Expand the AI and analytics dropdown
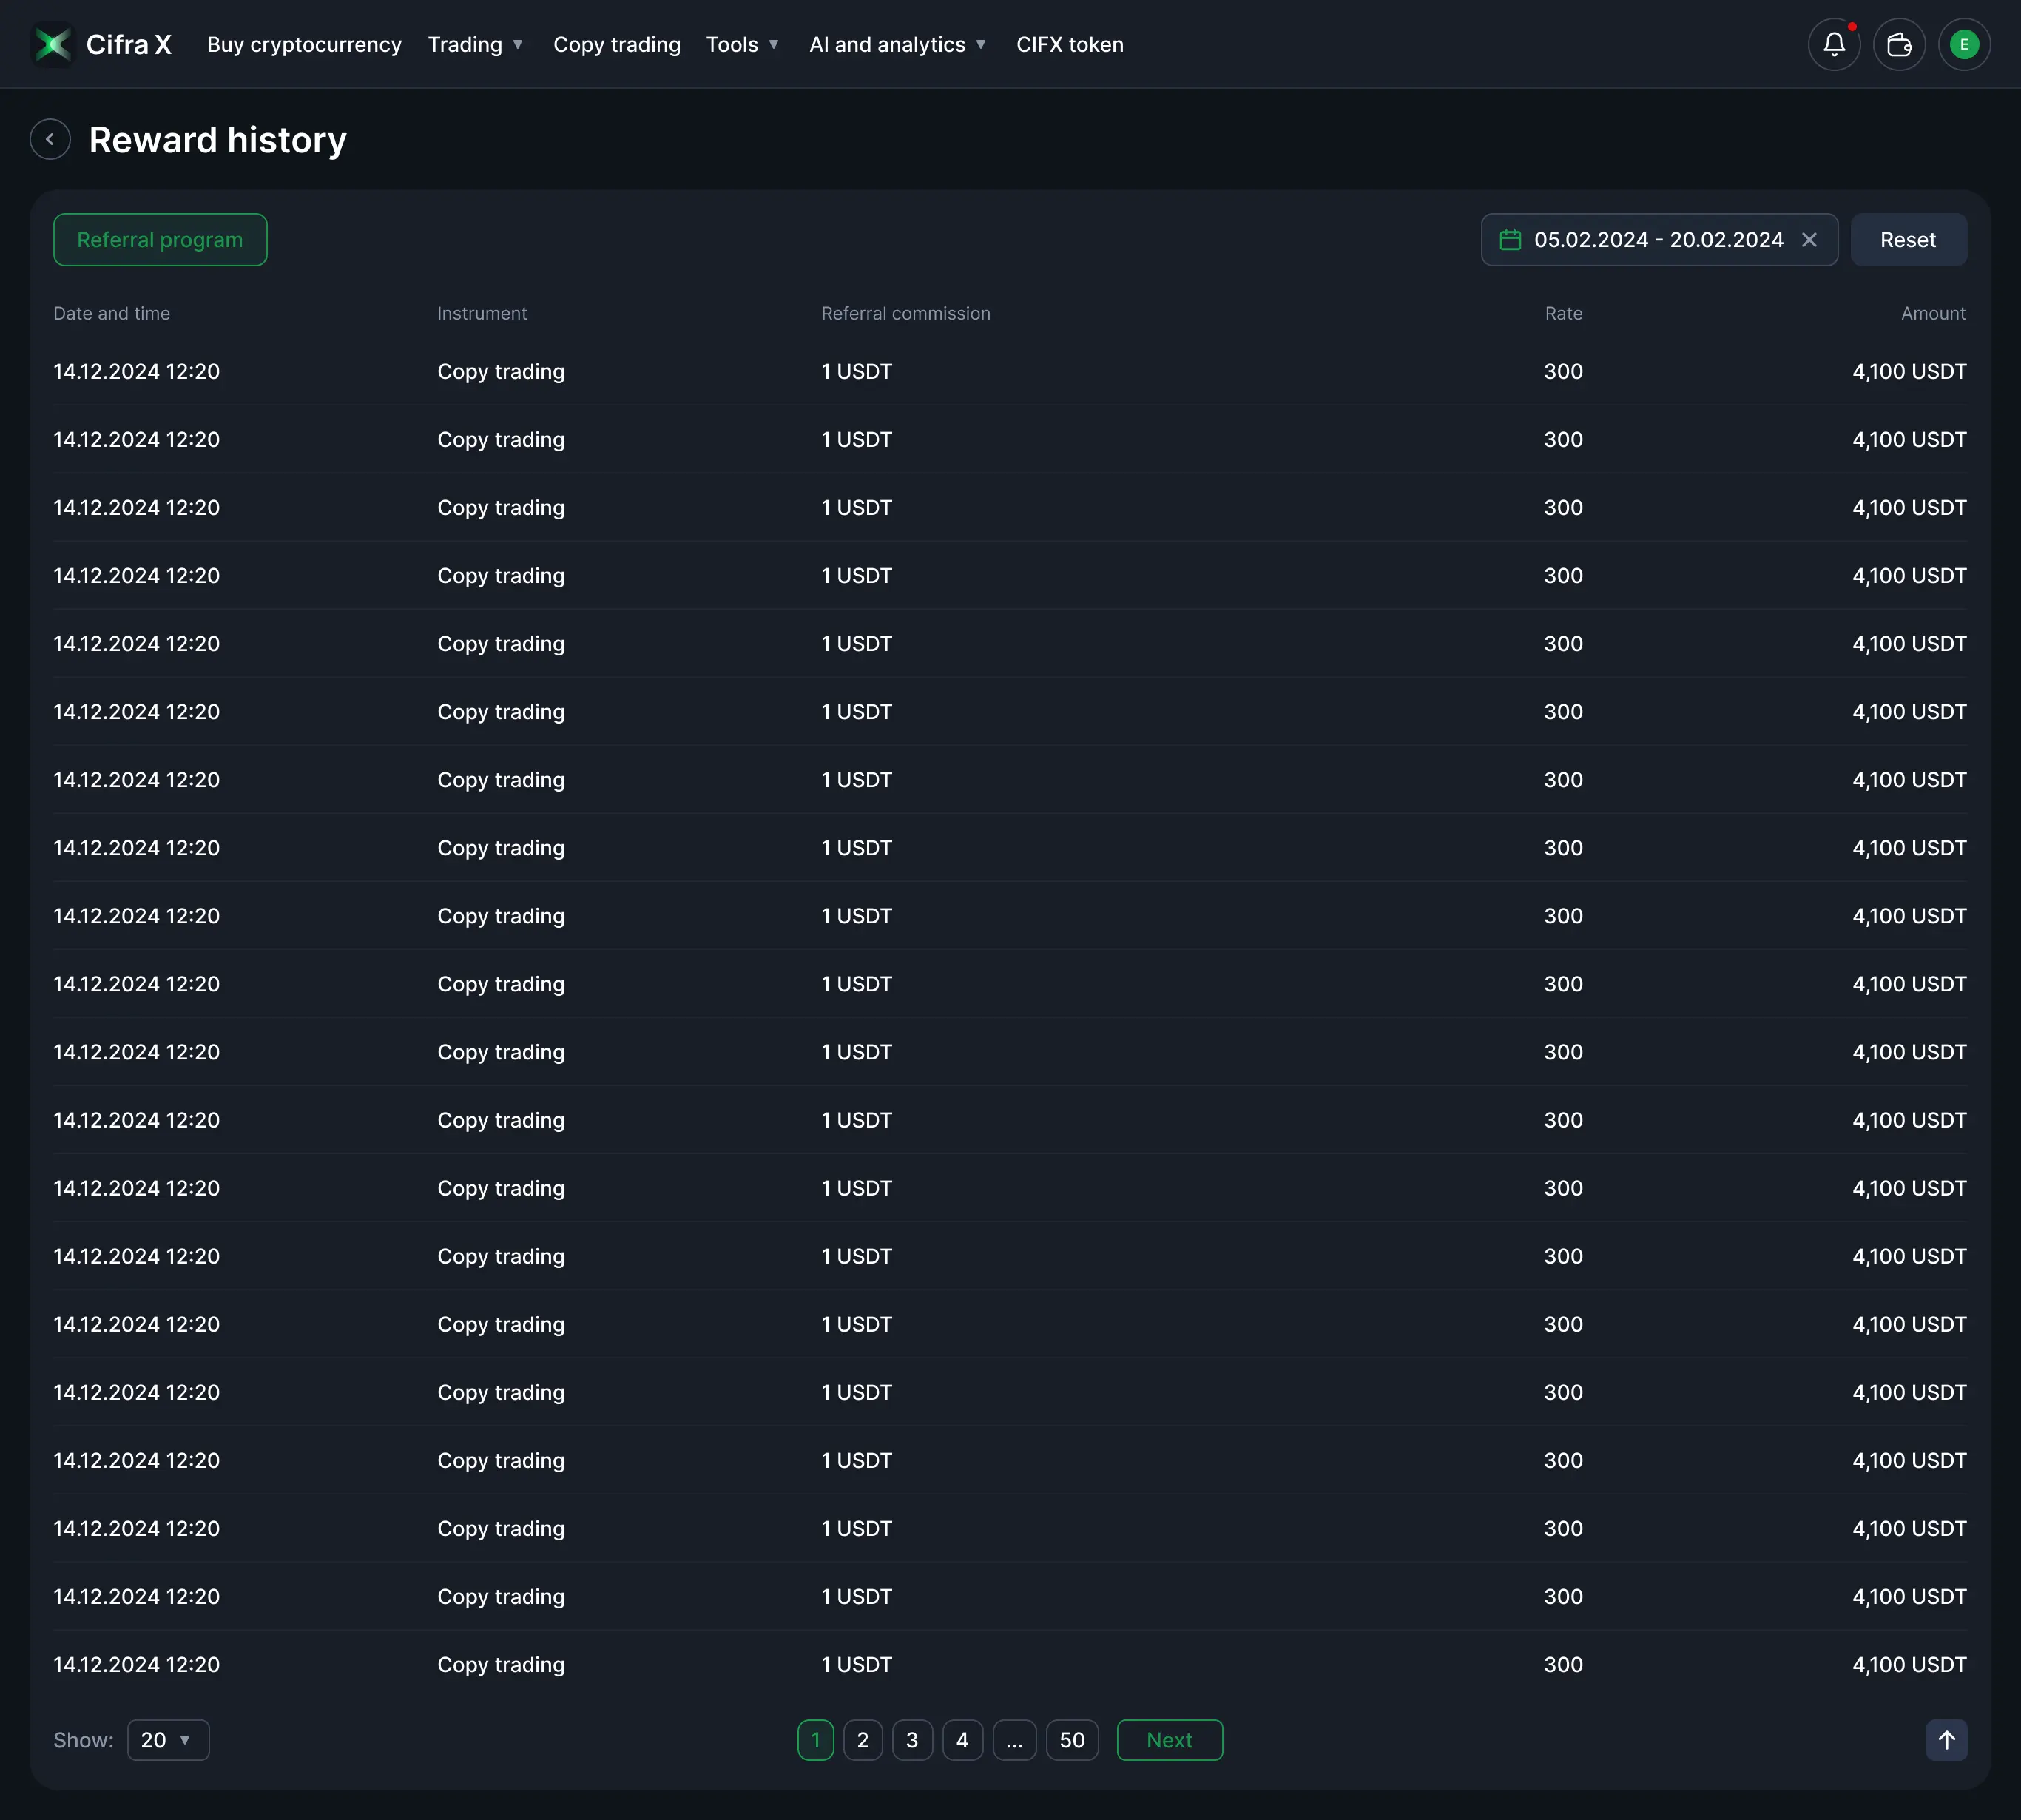The height and width of the screenshot is (1820, 2021). [897, 44]
